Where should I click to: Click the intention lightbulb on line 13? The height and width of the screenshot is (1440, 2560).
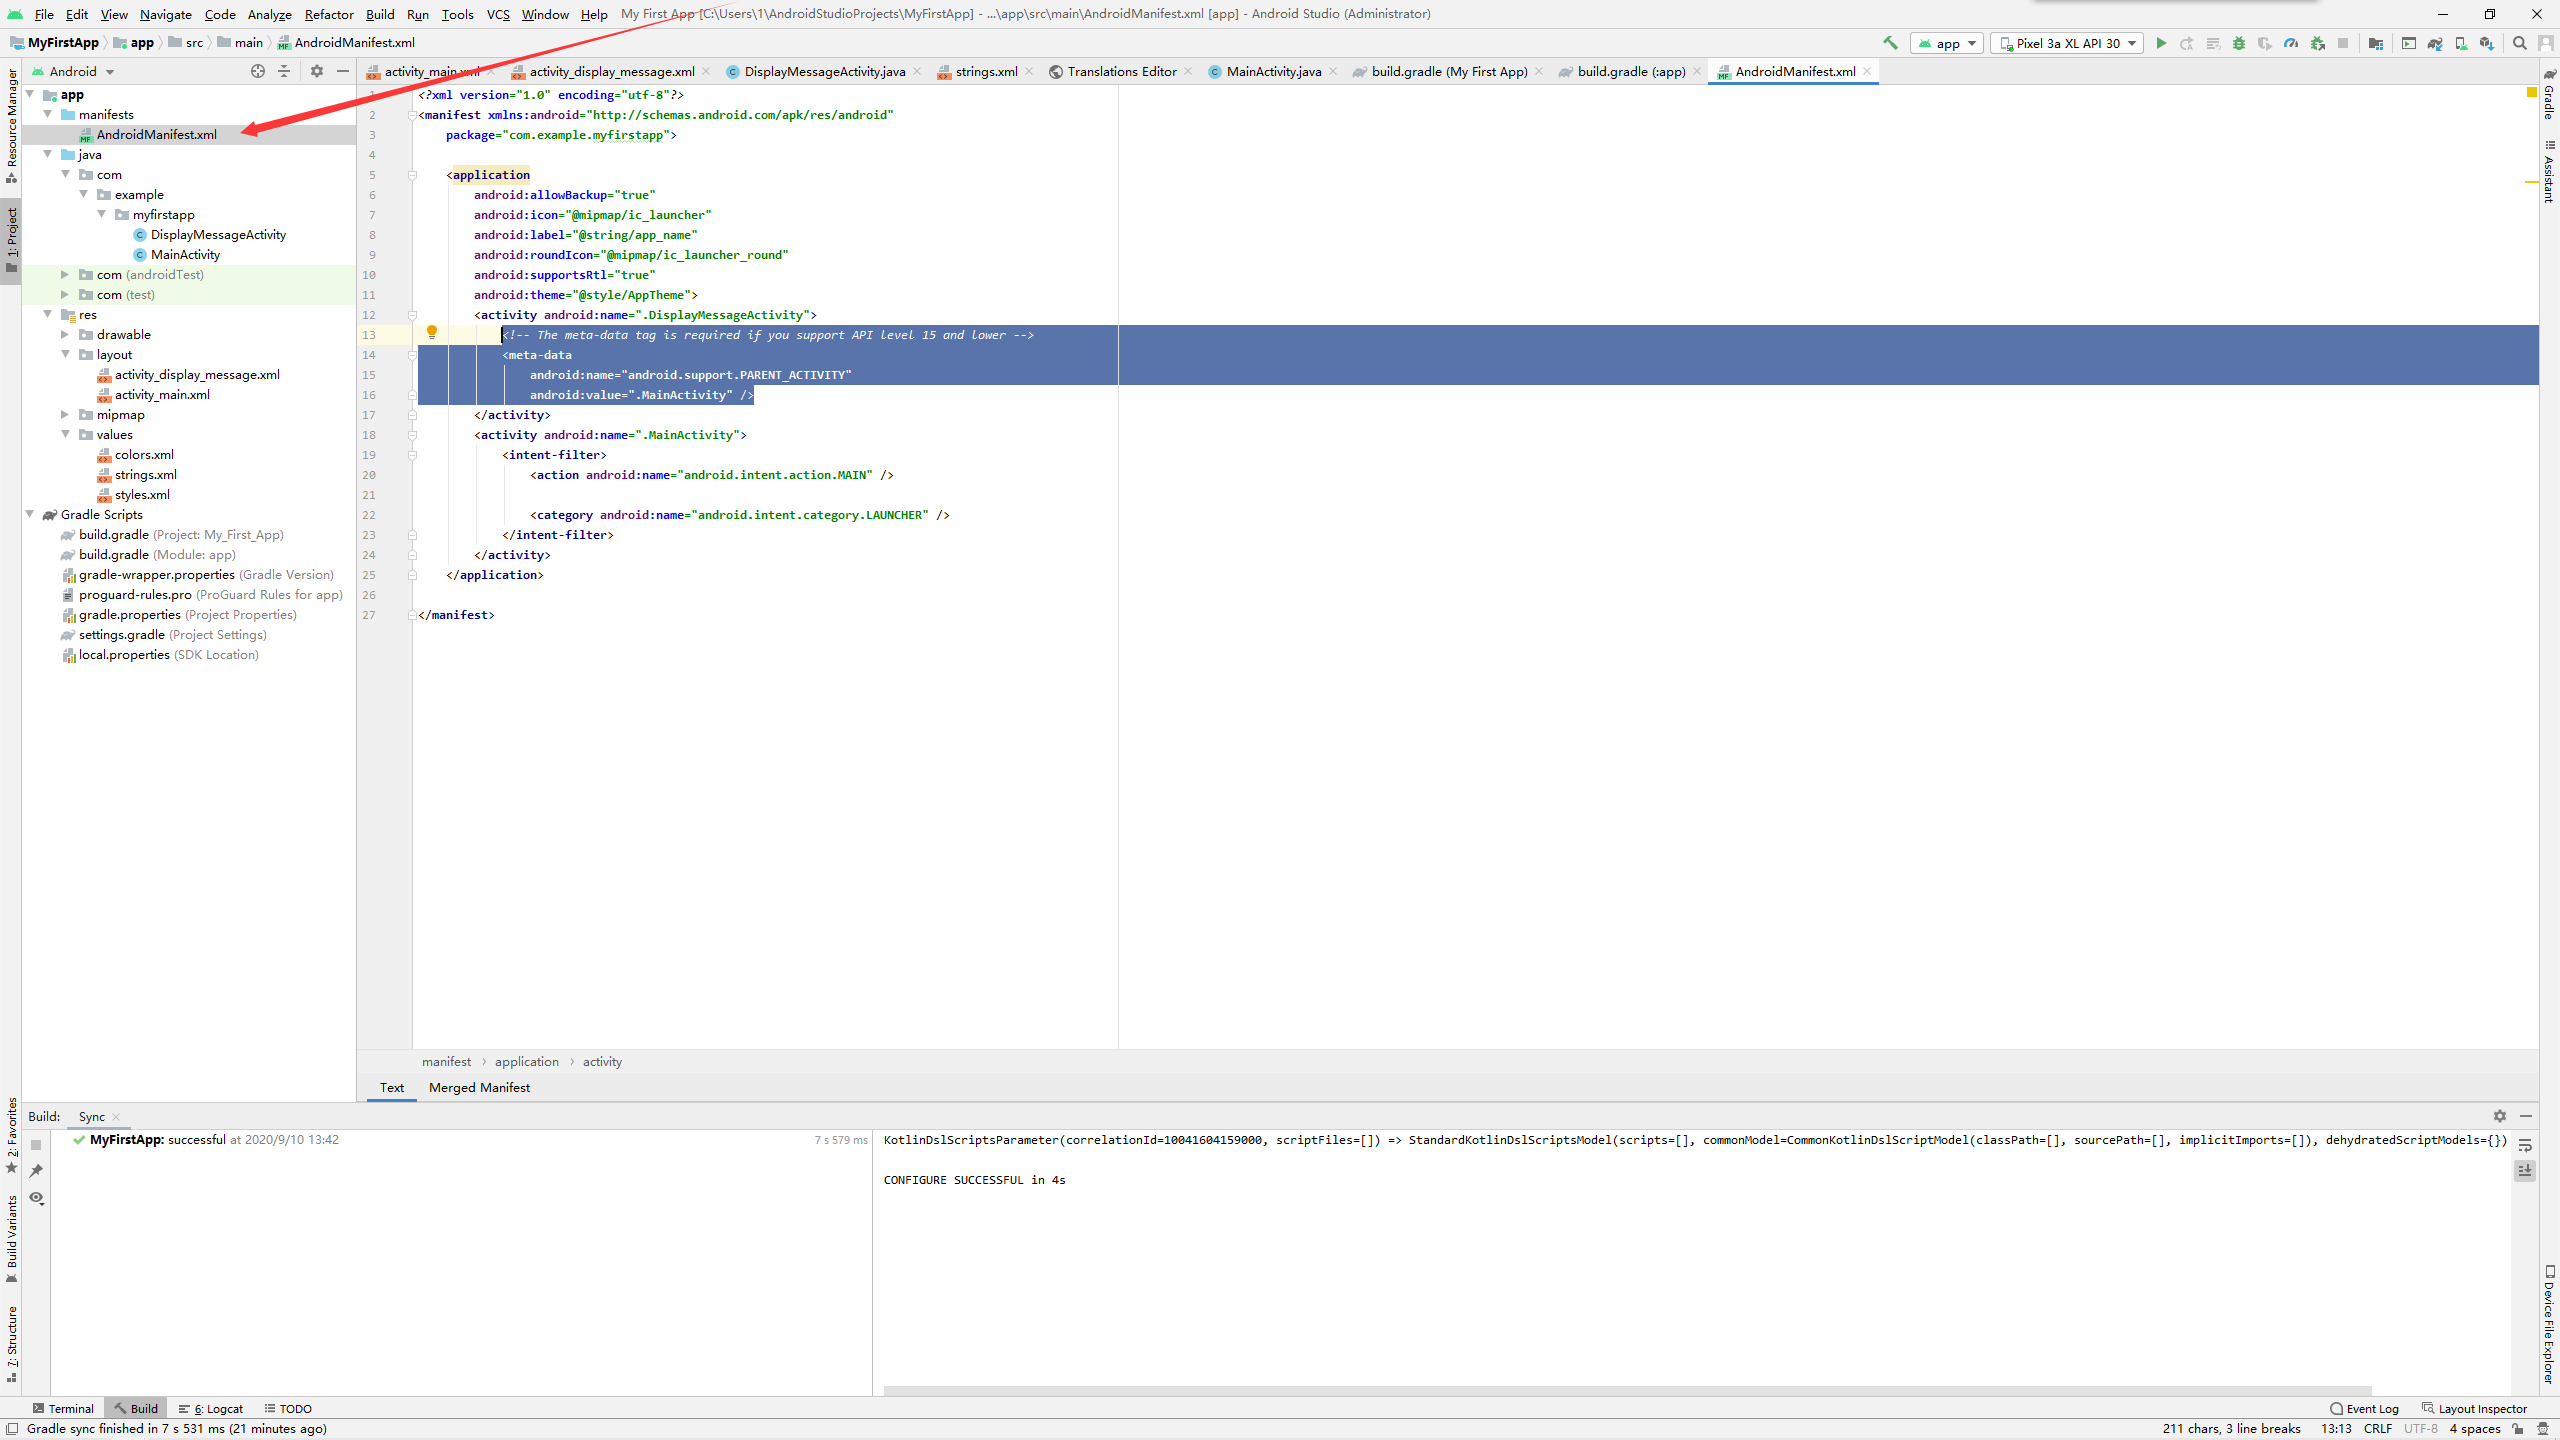[x=432, y=332]
